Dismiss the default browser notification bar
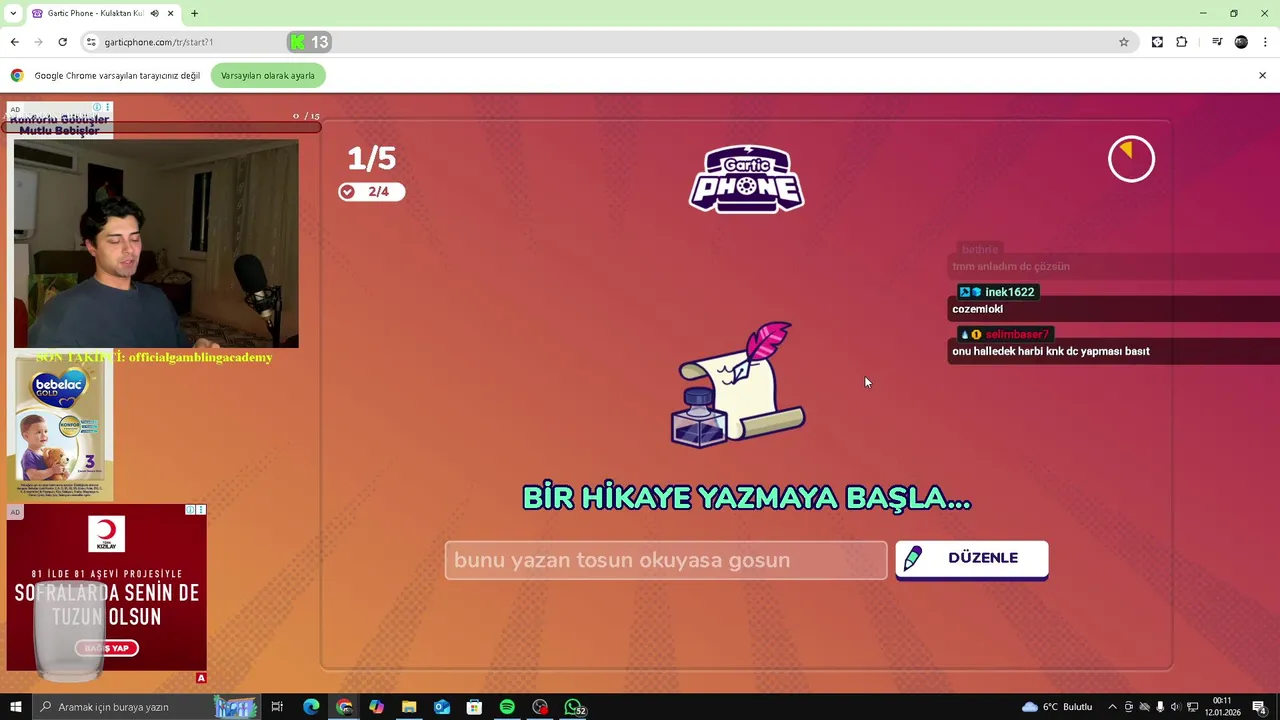This screenshot has width=1280, height=720. coord(1262,75)
